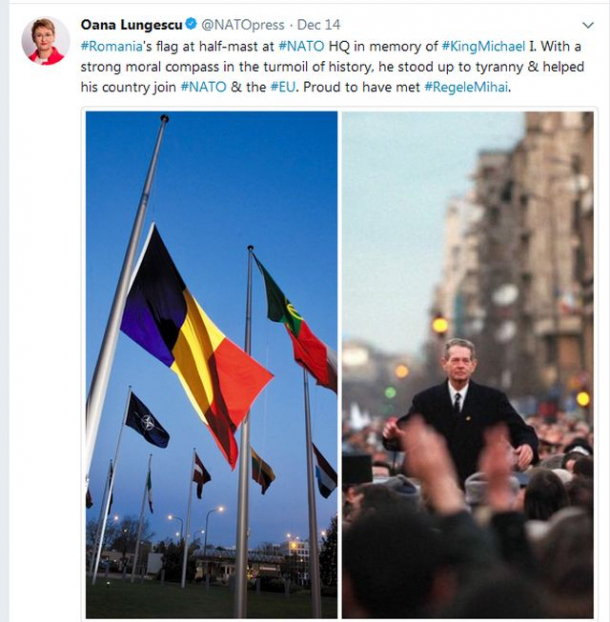Open the #KingMichael hashtag
The width and height of the screenshot is (610, 622).
click(x=483, y=46)
